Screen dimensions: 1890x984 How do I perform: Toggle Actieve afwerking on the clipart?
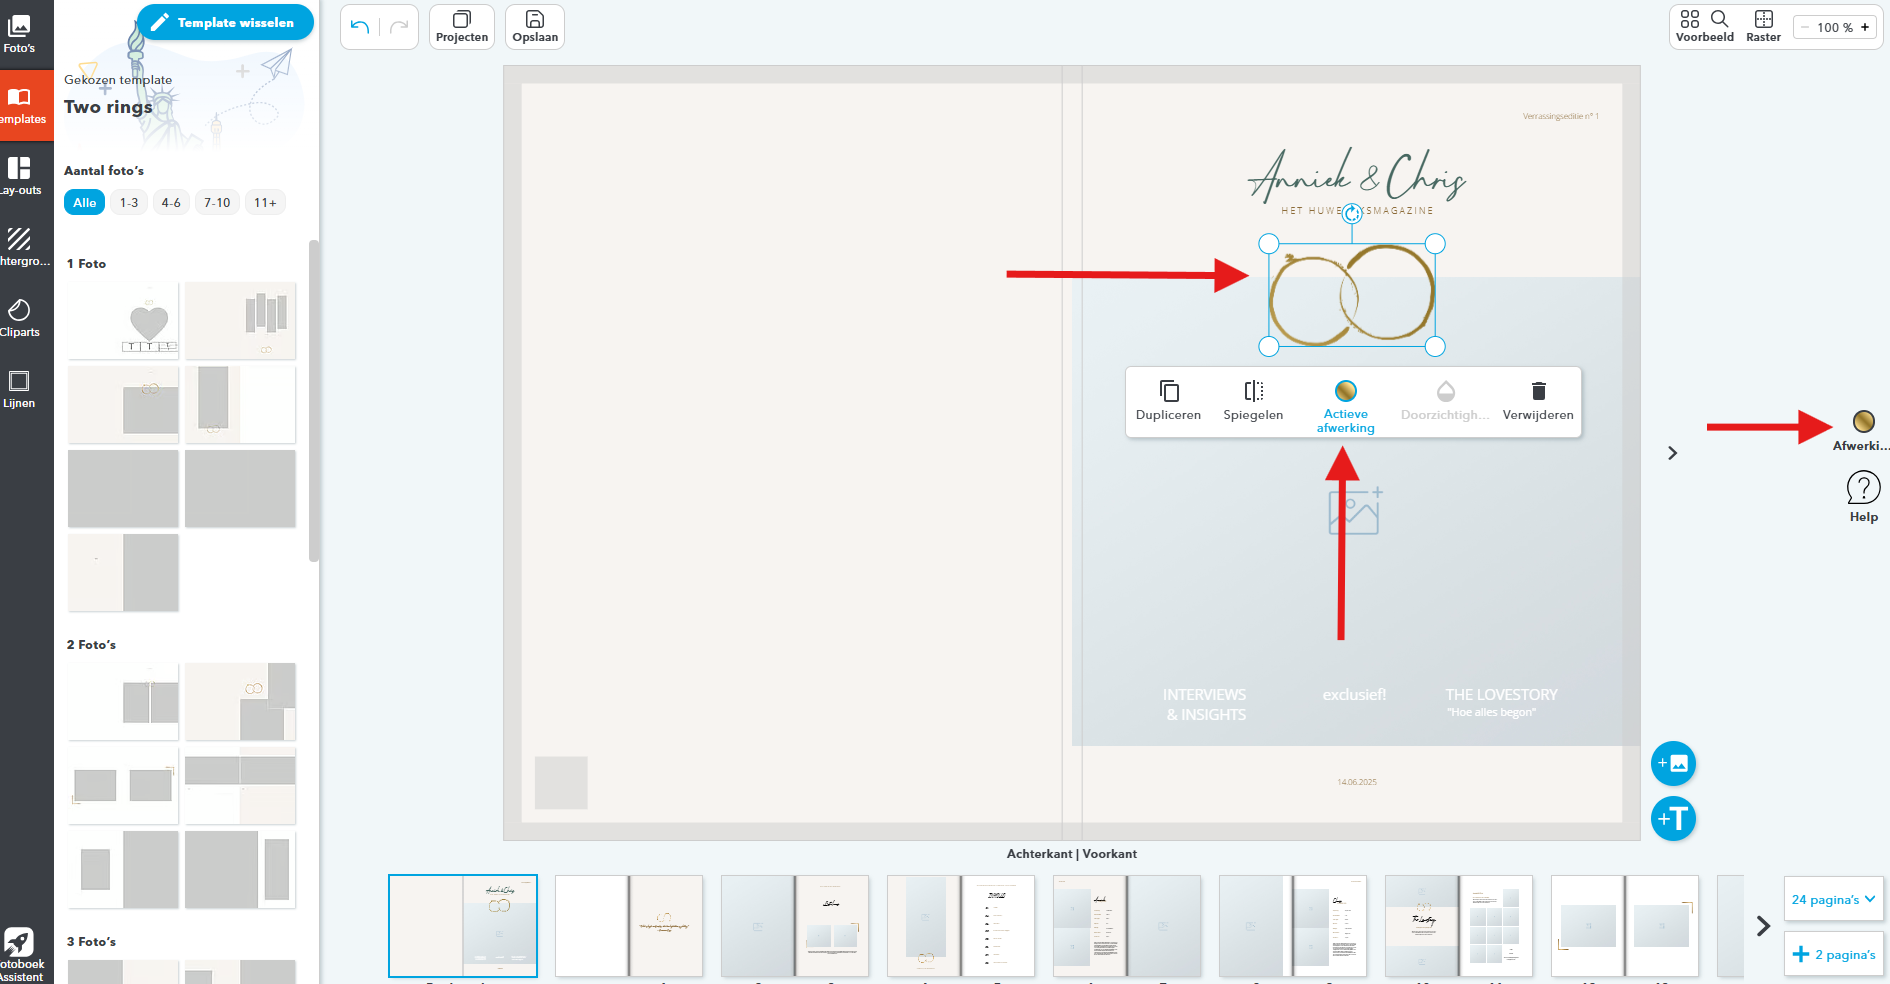coord(1345,405)
